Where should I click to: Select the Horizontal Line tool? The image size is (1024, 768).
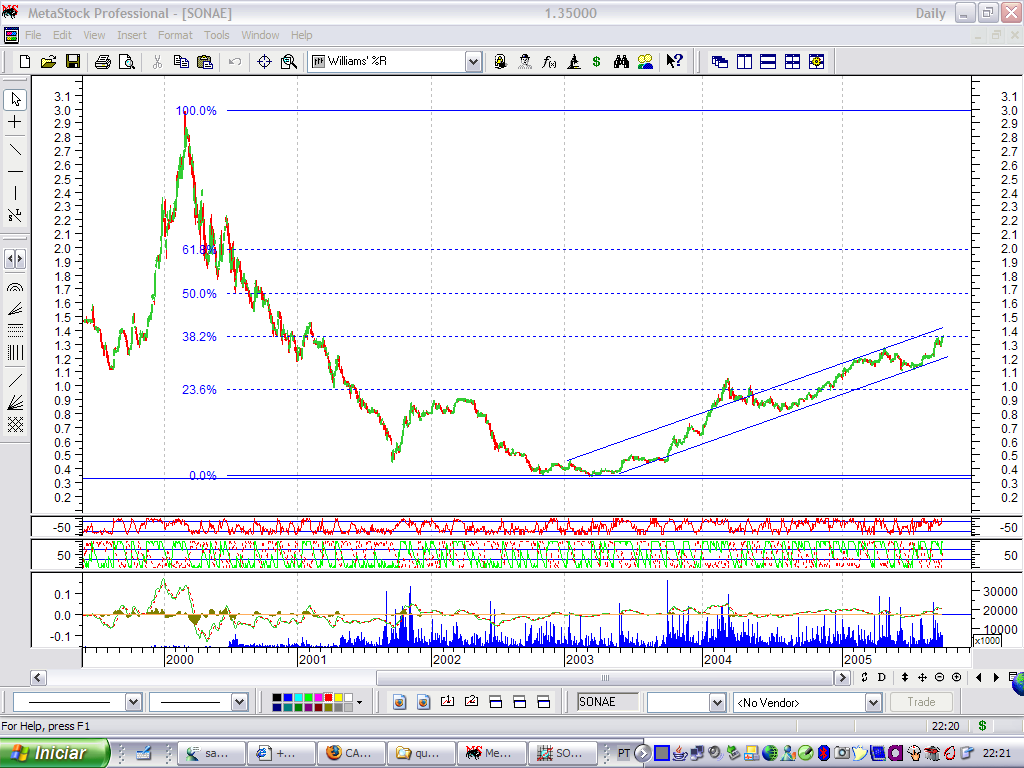15,172
